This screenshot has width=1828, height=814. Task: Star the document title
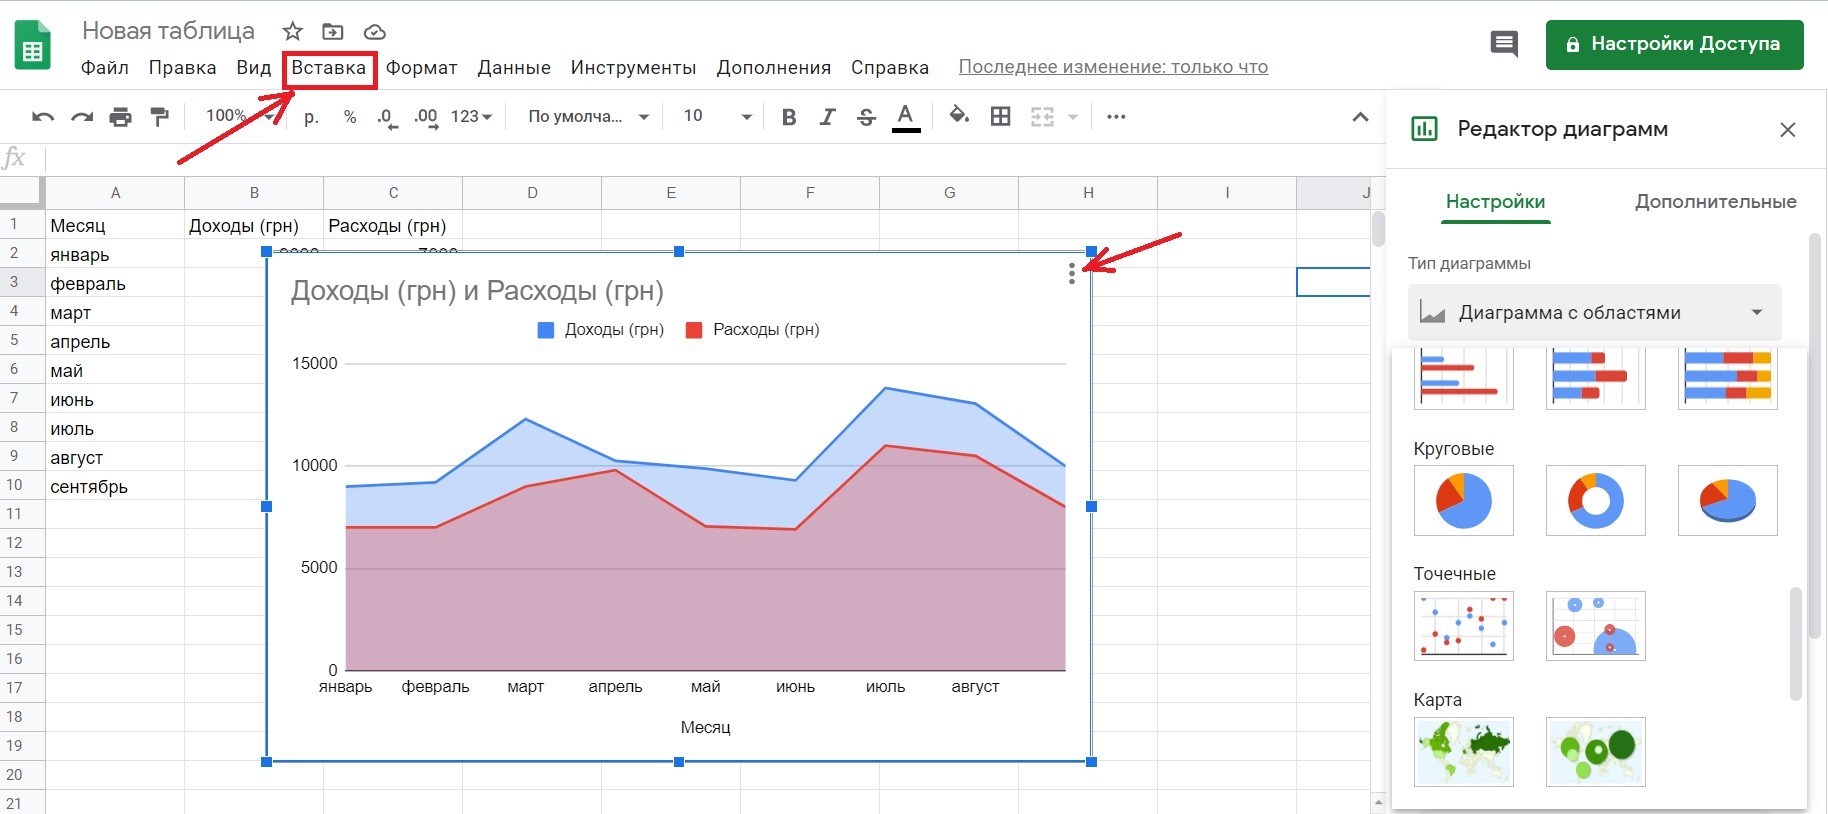292,31
